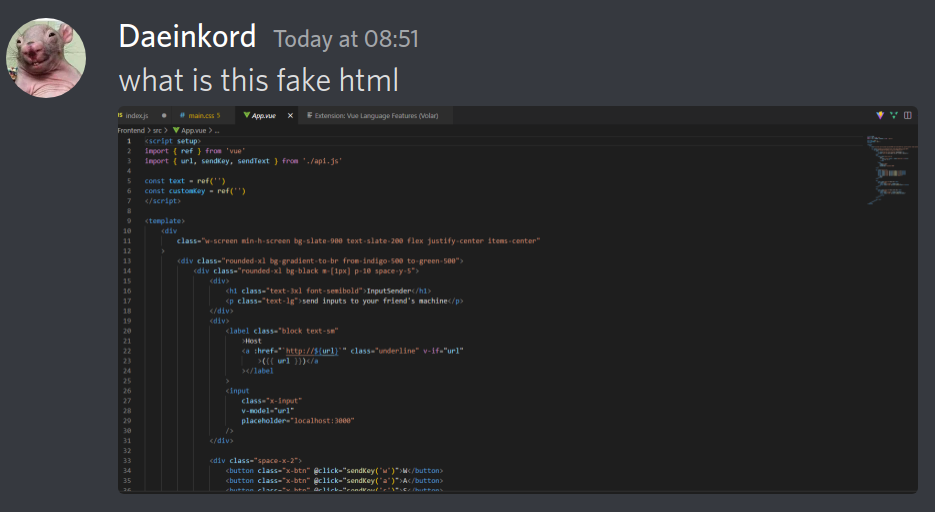The width and height of the screenshot is (935, 512).
Task: Click the '{{ url }}' interpolation line
Action: click(x=288, y=361)
